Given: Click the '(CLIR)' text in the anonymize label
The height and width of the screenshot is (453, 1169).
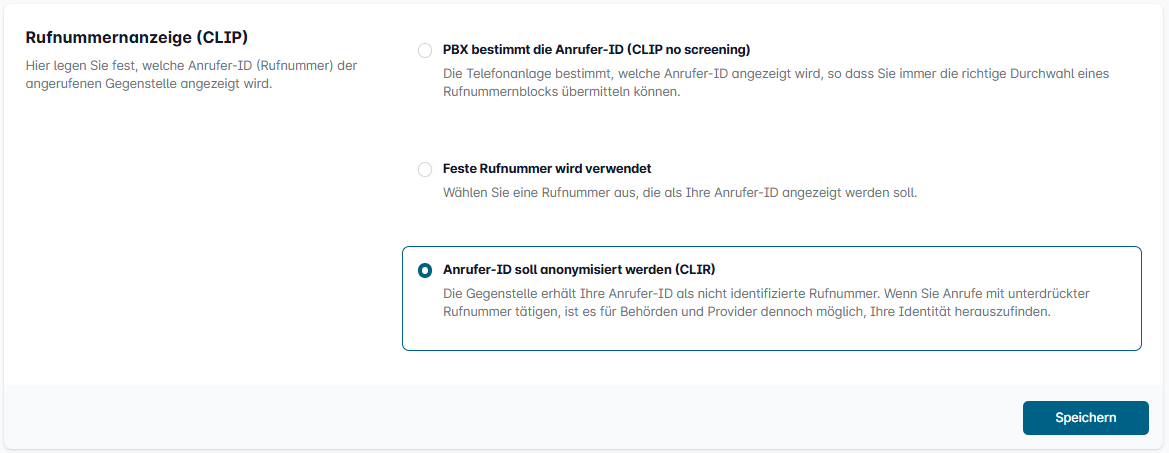Looking at the screenshot, I should [x=696, y=269].
